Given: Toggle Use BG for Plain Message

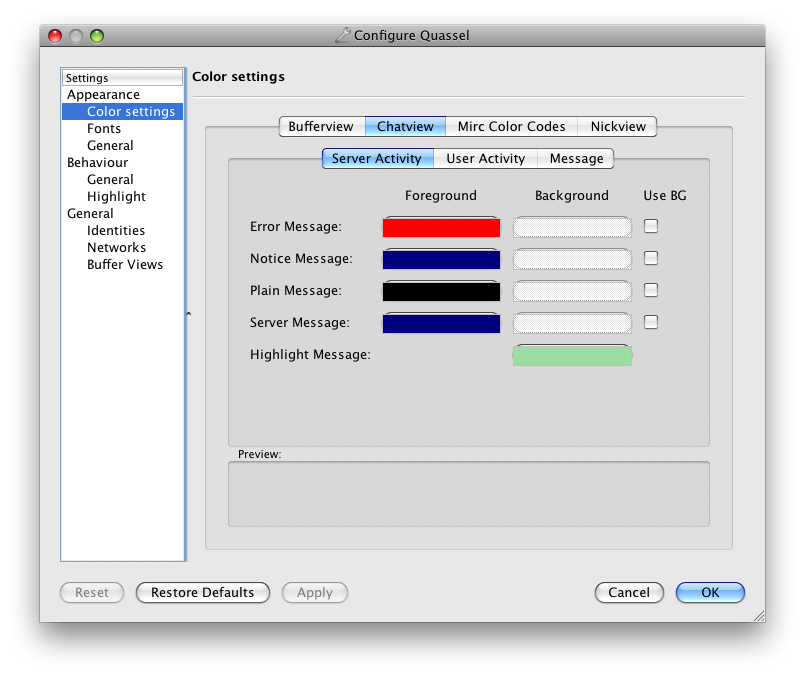Looking at the screenshot, I should (x=651, y=290).
